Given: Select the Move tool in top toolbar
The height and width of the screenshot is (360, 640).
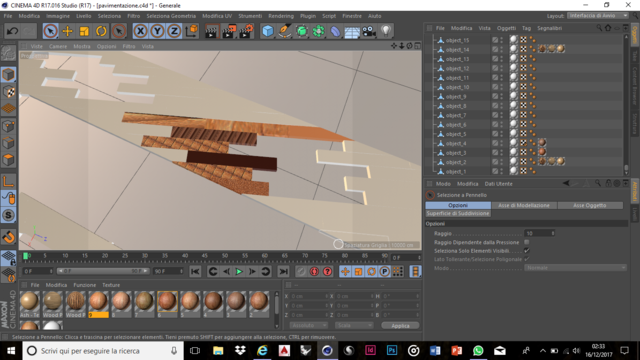Looking at the screenshot, I should click(67, 31).
